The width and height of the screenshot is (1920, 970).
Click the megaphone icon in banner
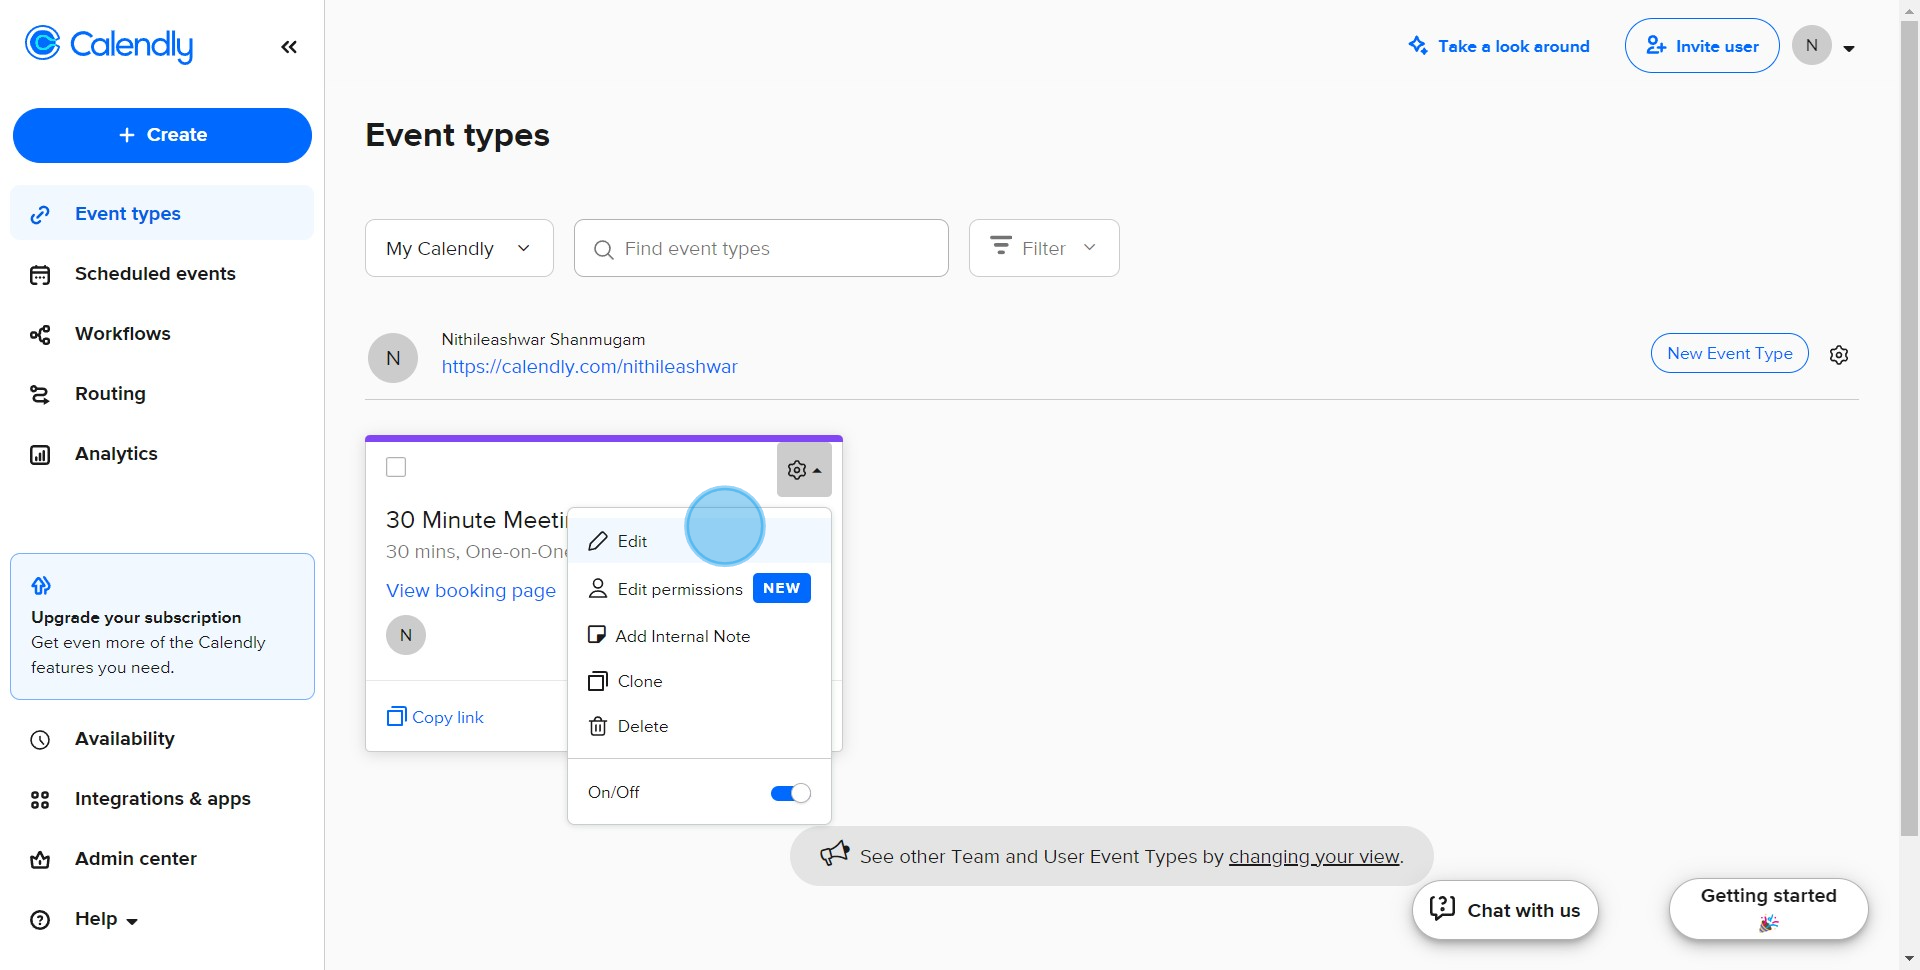[x=834, y=854]
